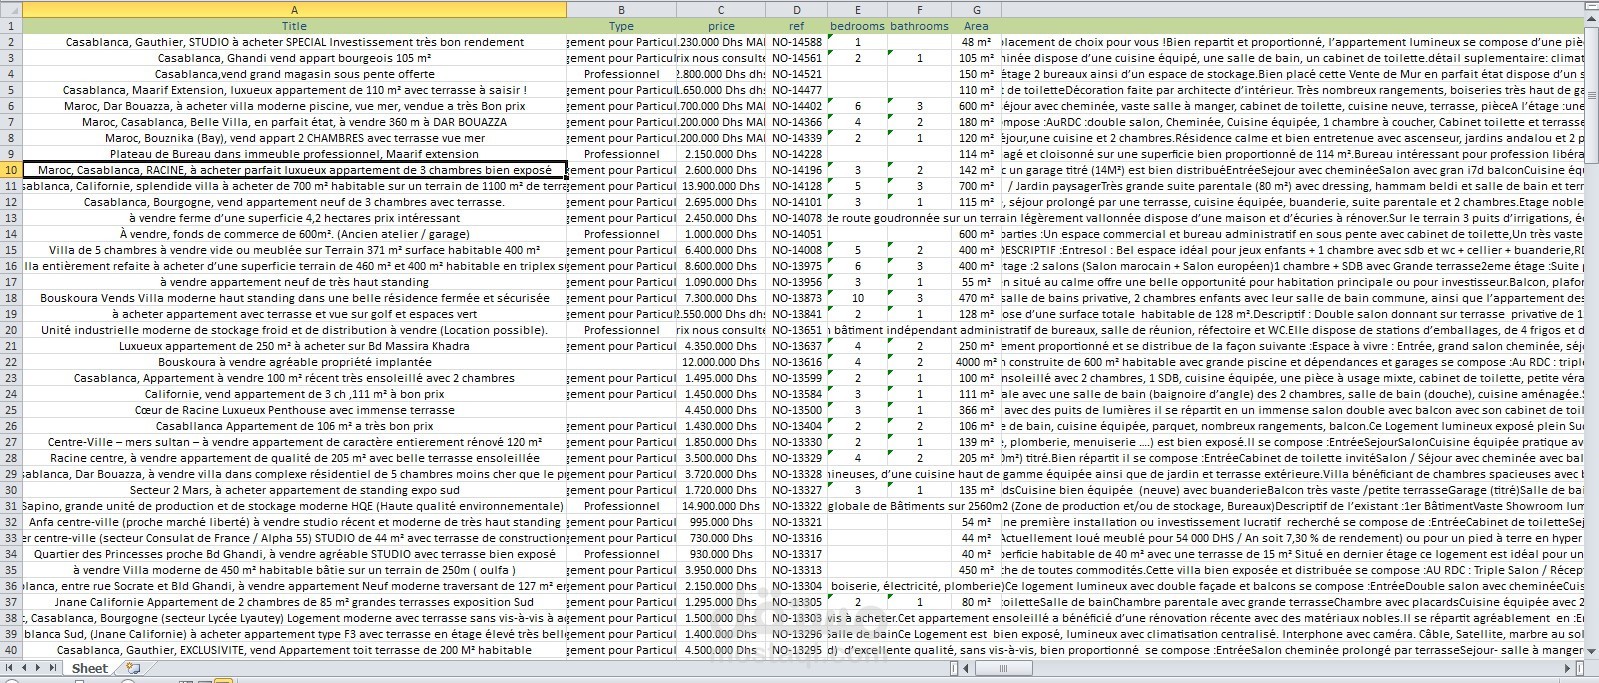This screenshot has height=683, width=1599.
Task: Select price cell 14.900.000 Dhs
Action: pos(721,506)
